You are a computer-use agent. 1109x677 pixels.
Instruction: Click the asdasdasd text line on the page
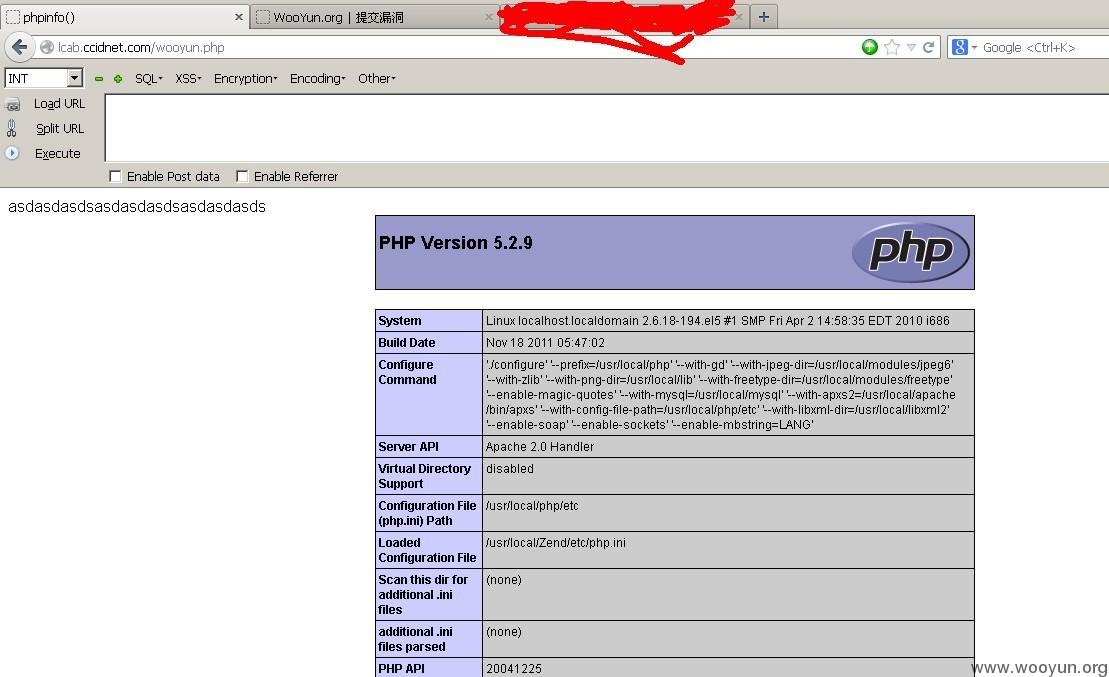[137, 207]
